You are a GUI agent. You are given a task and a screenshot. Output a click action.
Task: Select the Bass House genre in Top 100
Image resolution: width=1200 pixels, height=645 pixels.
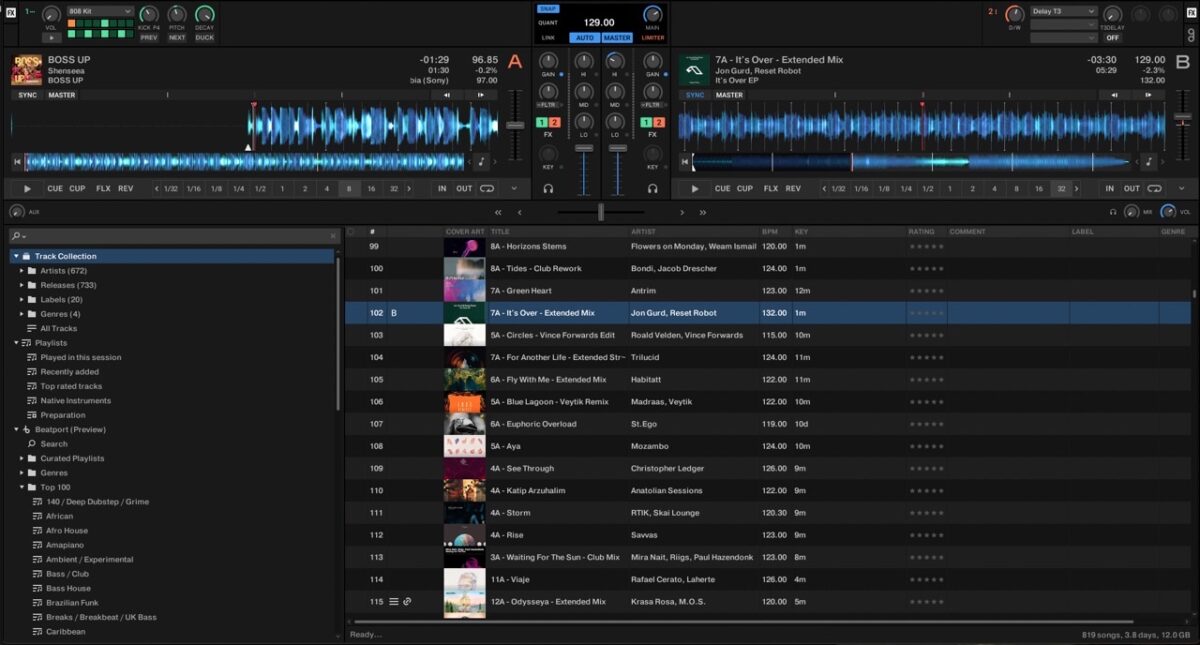pyautogui.click(x=68, y=588)
